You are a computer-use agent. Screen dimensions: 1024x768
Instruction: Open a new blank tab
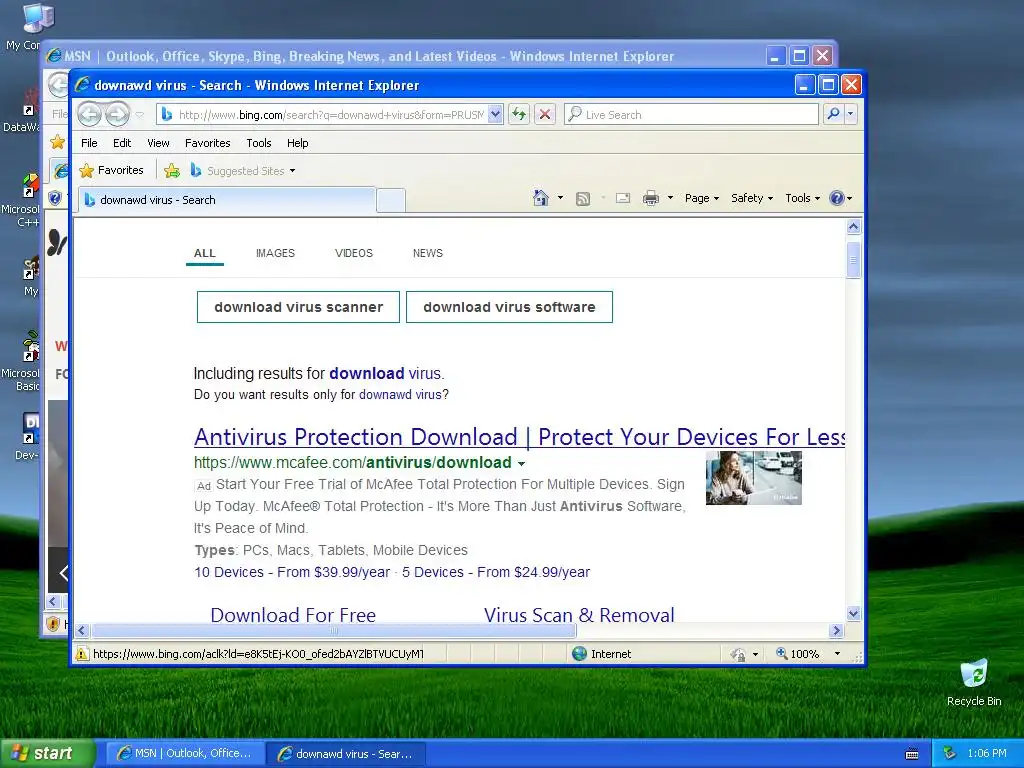[x=391, y=200]
